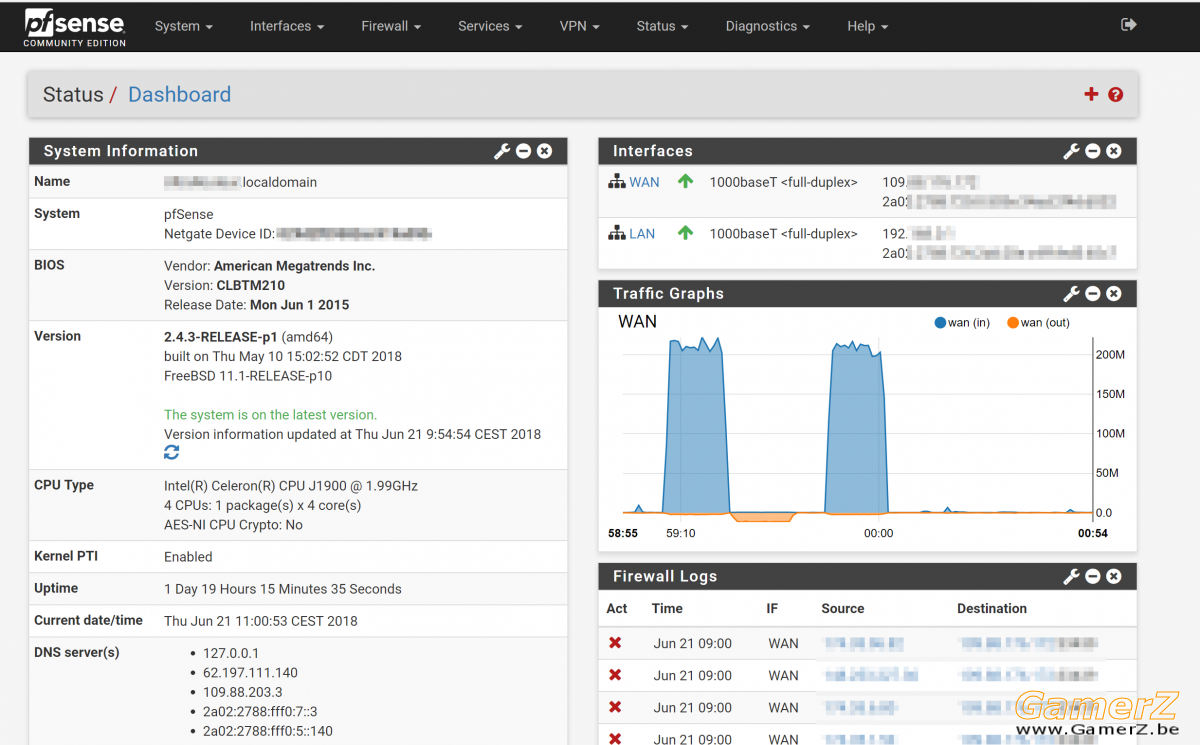Open the VPN dropdown menu
This screenshot has height=745, width=1200.
coord(580,26)
